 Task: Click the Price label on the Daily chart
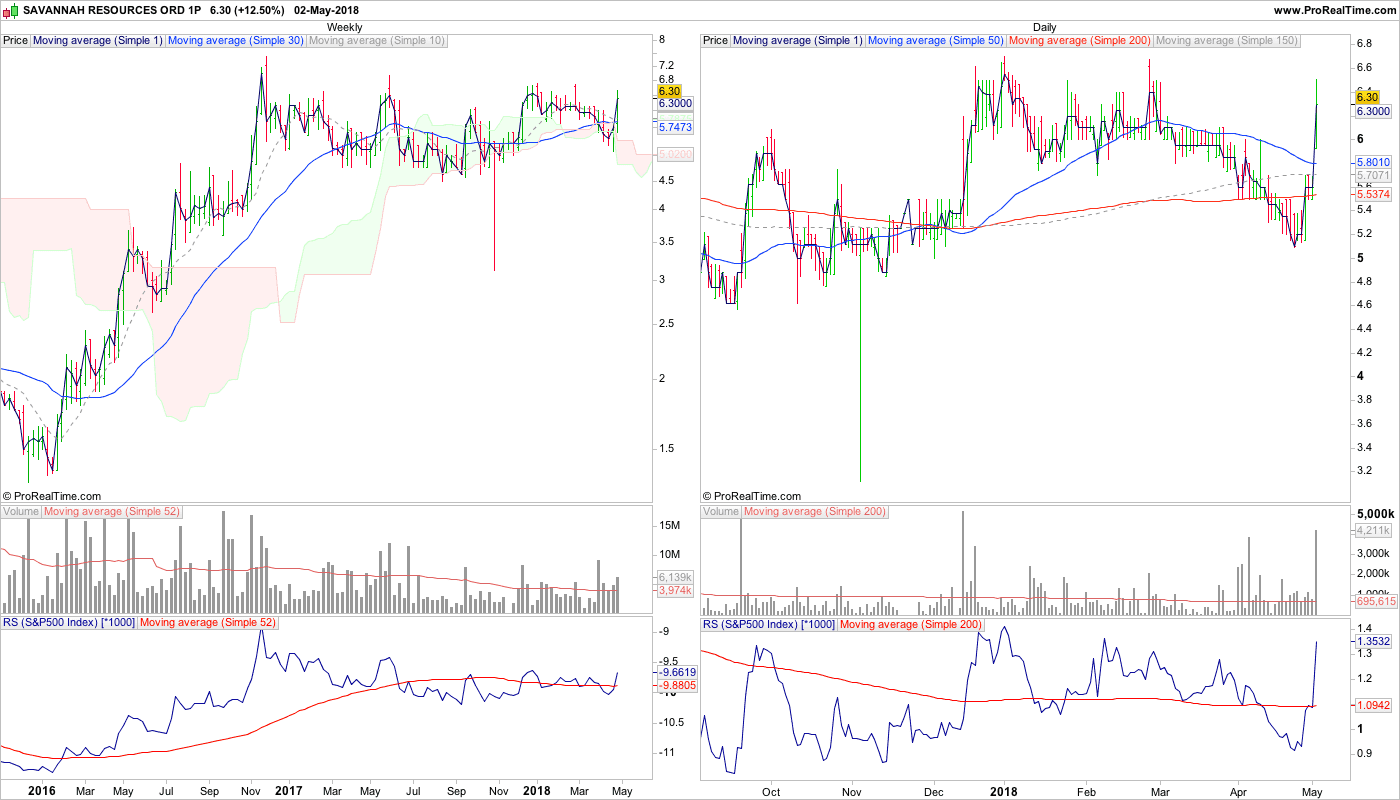click(x=716, y=41)
